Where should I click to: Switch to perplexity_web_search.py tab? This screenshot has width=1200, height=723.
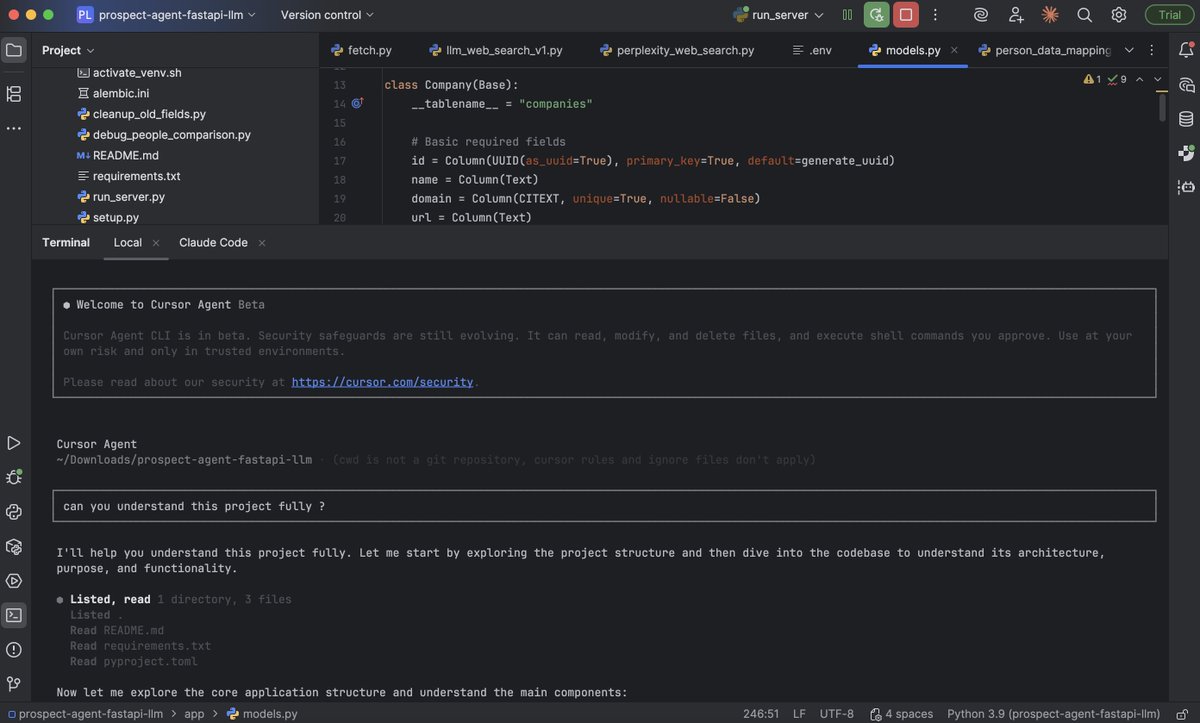(676, 50)
